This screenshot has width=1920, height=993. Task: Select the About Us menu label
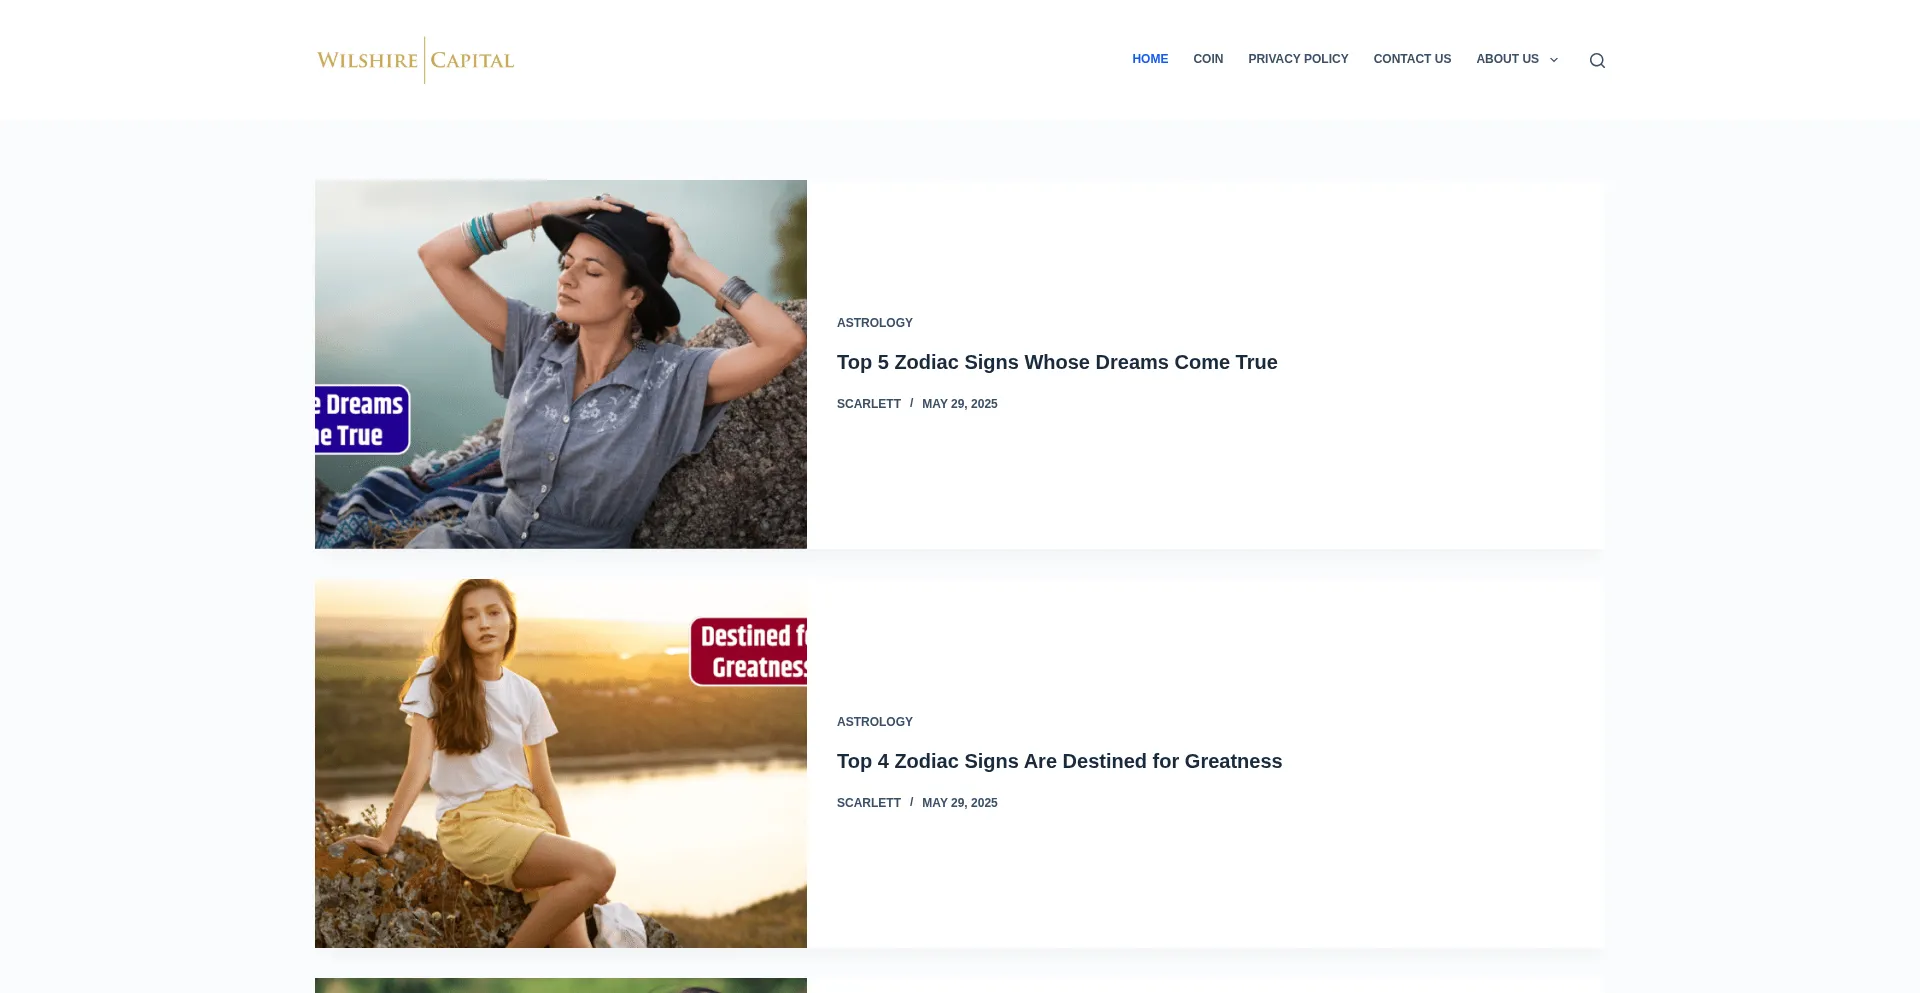point(1506,59)
